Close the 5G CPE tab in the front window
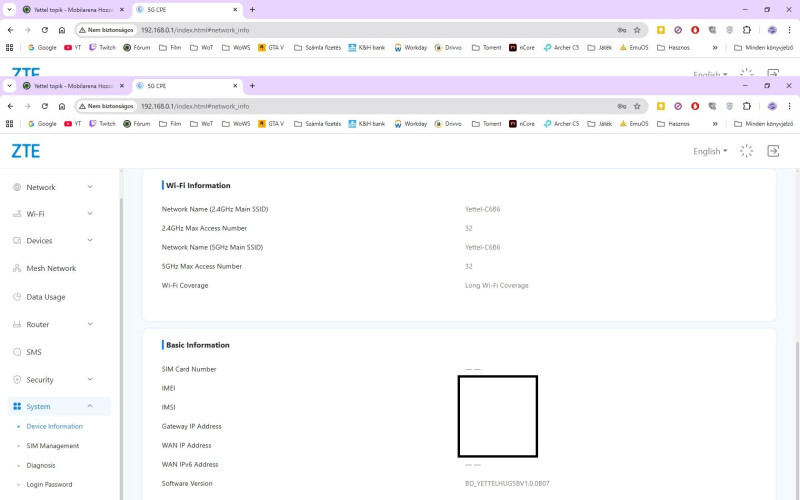This screenshot has width=800, height=500. pos(235,86)
